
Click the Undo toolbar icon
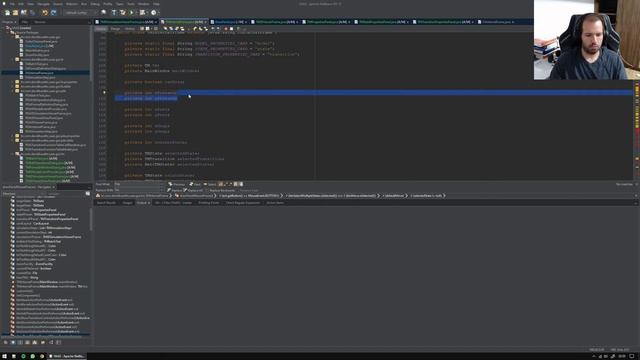tap(45, 13)
